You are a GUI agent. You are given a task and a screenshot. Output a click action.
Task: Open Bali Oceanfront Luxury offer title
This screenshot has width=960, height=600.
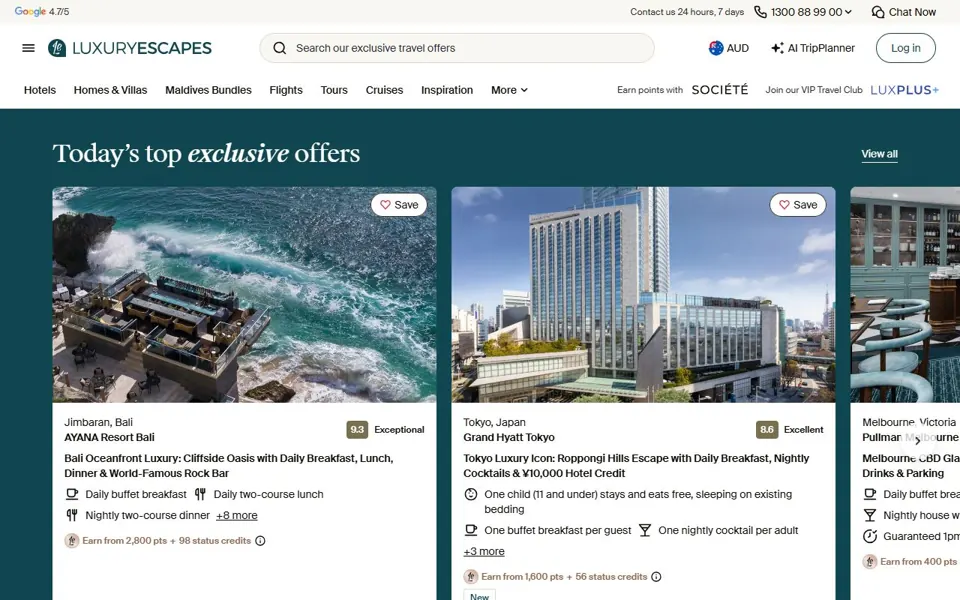pos(229,465)
